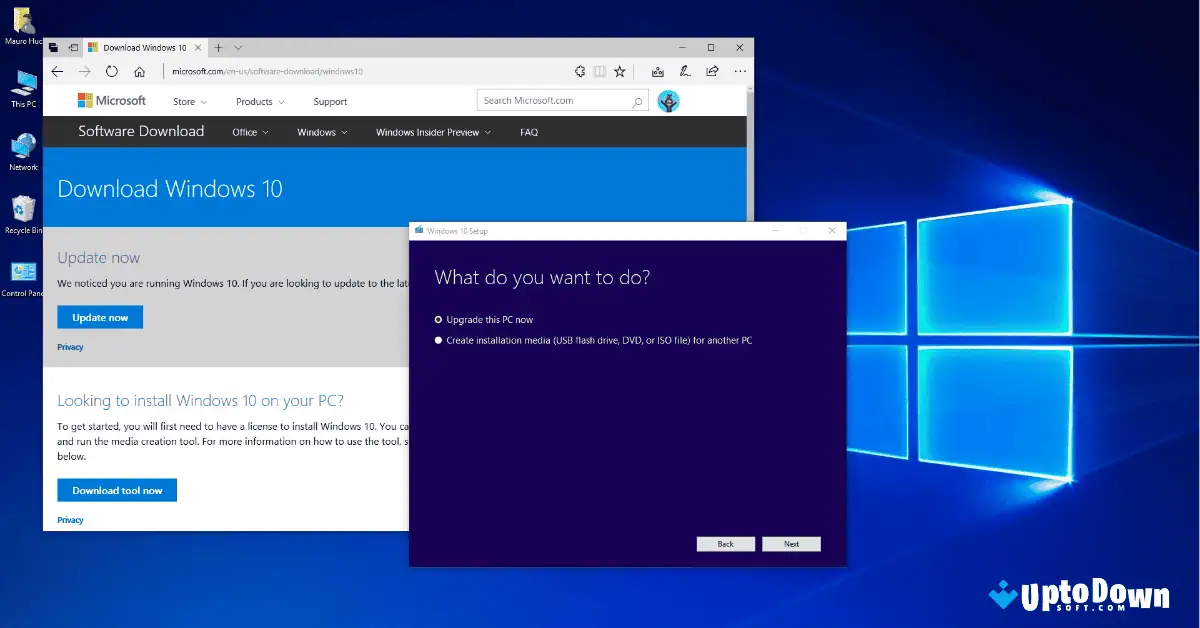Screen dimensions: 1200x628
Task: Choose Create installation media for another PC
Action: click(438, 340)
